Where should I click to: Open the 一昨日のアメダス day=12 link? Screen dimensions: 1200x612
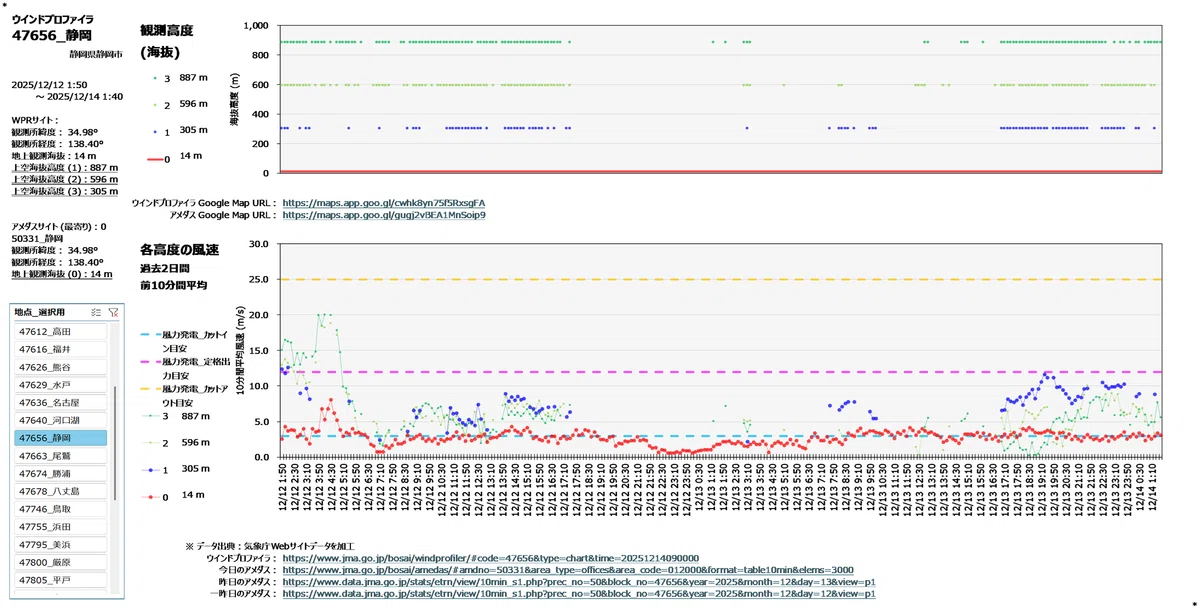click(x=579, y=594)
